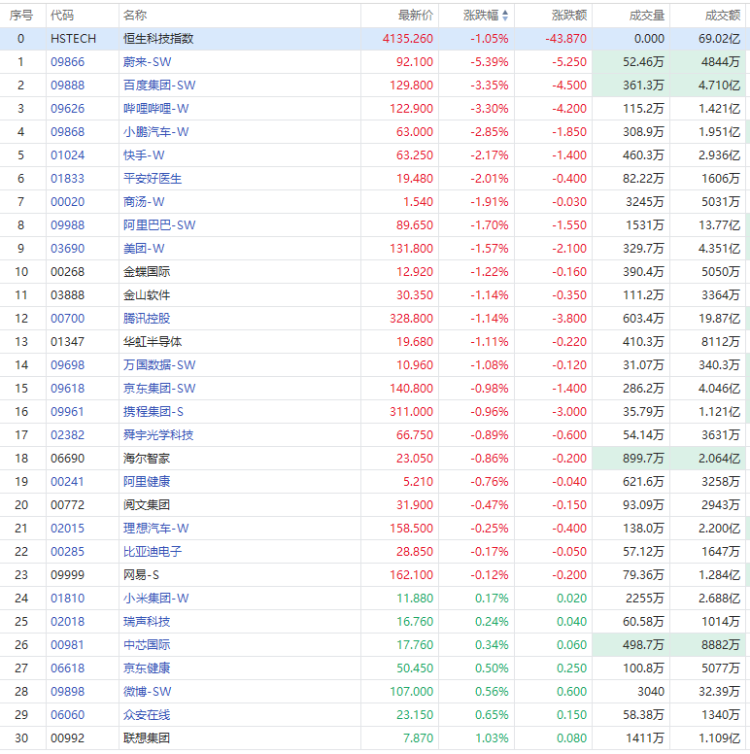The width and height of the screenshot is (750, 754).
Task: Open stock code link 09888
Action: point(67,85)
